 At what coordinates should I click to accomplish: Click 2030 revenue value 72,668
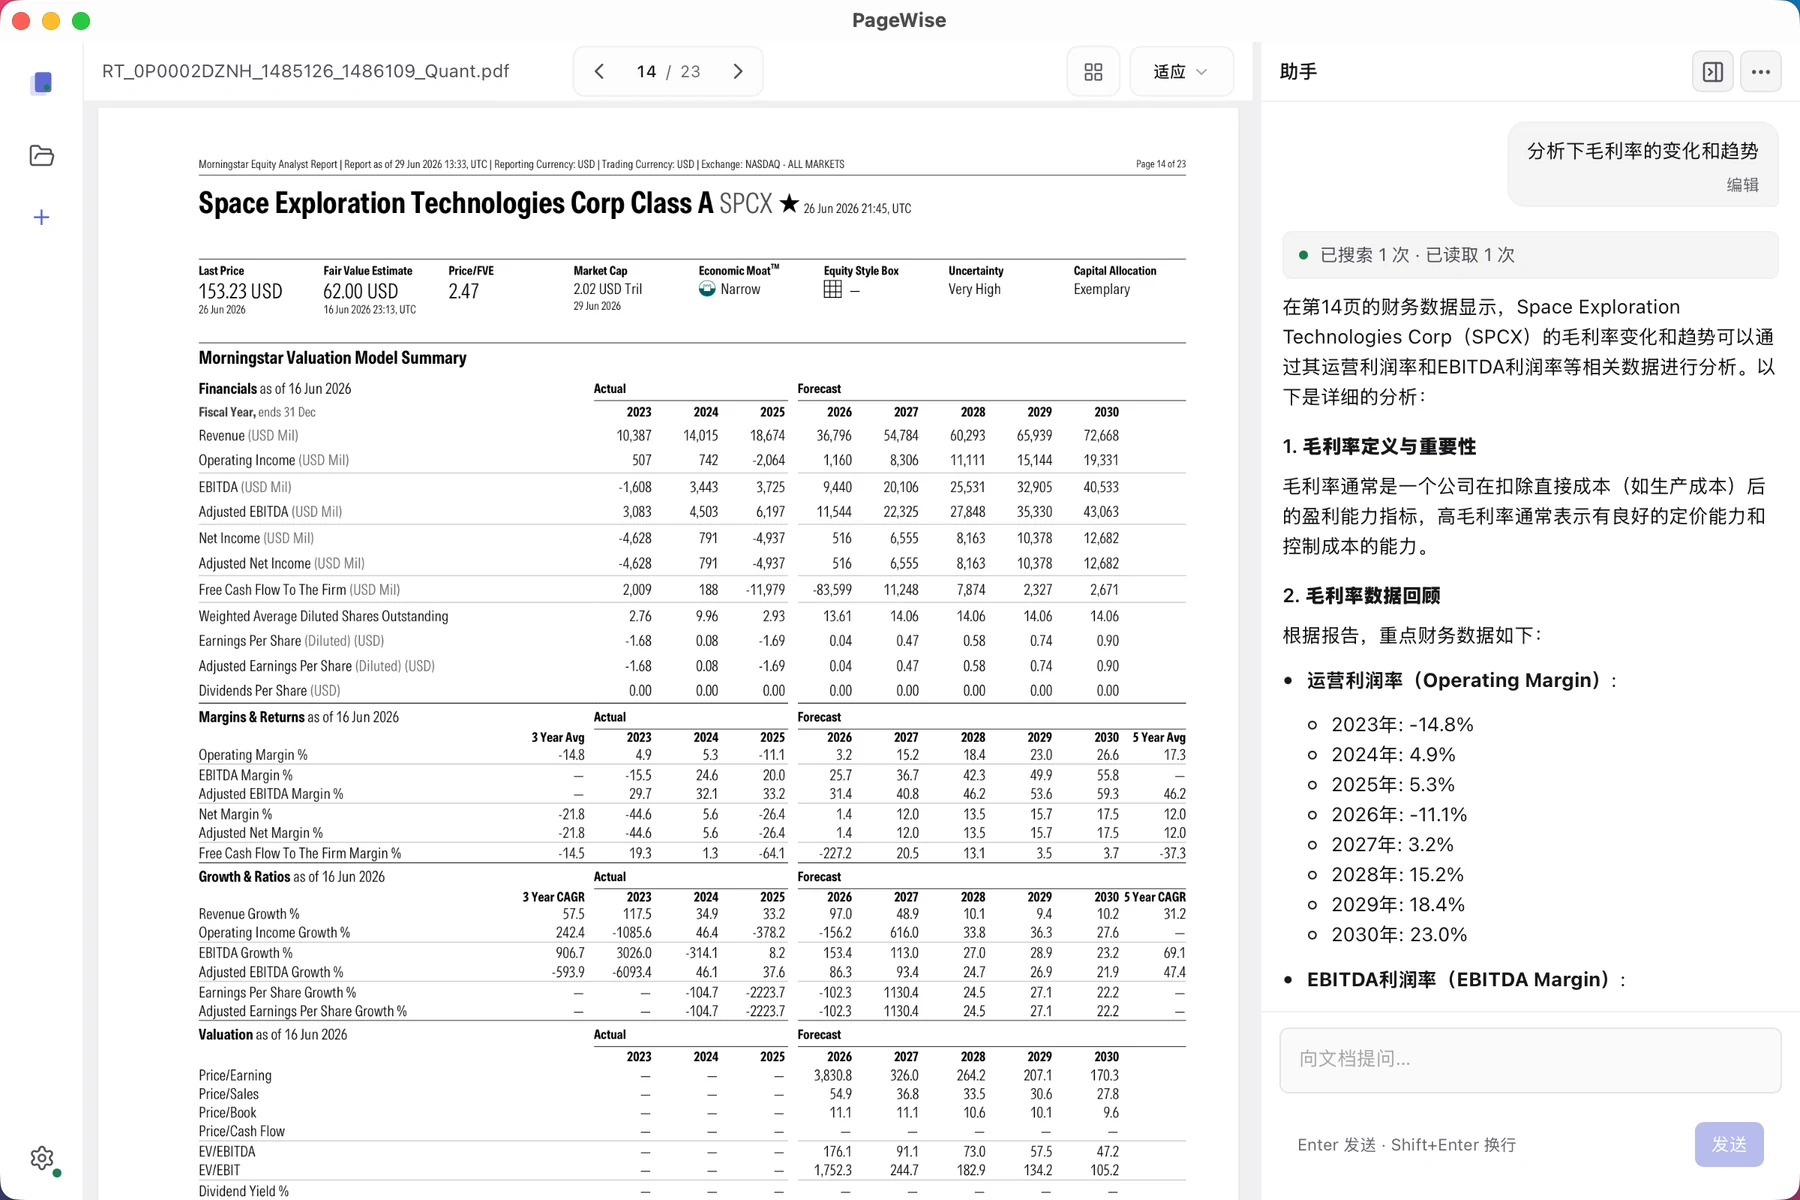[x=1101, y=436]
